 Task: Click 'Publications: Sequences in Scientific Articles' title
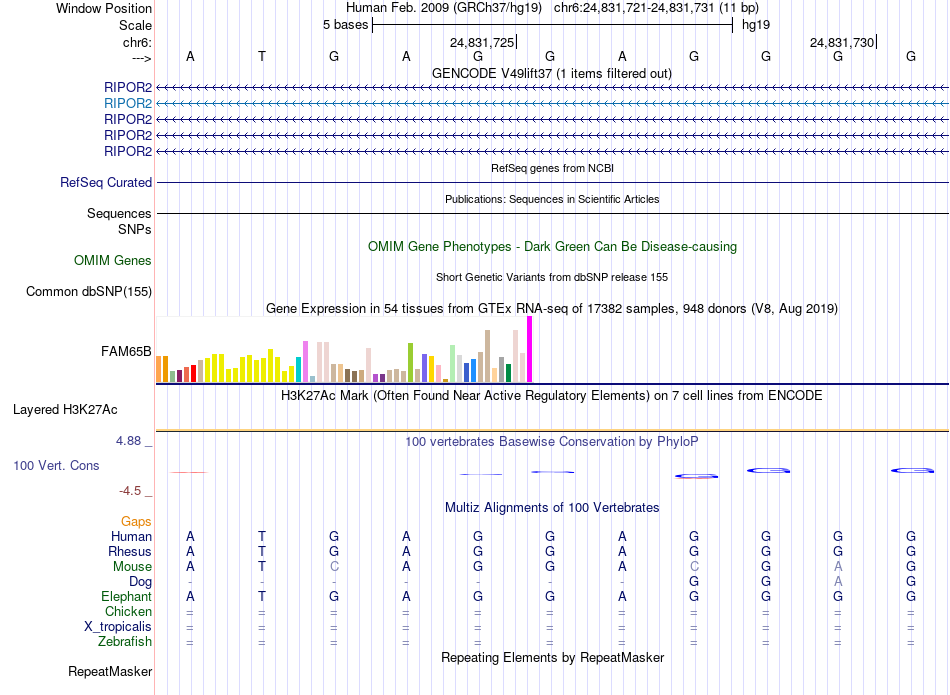point(552,199)
